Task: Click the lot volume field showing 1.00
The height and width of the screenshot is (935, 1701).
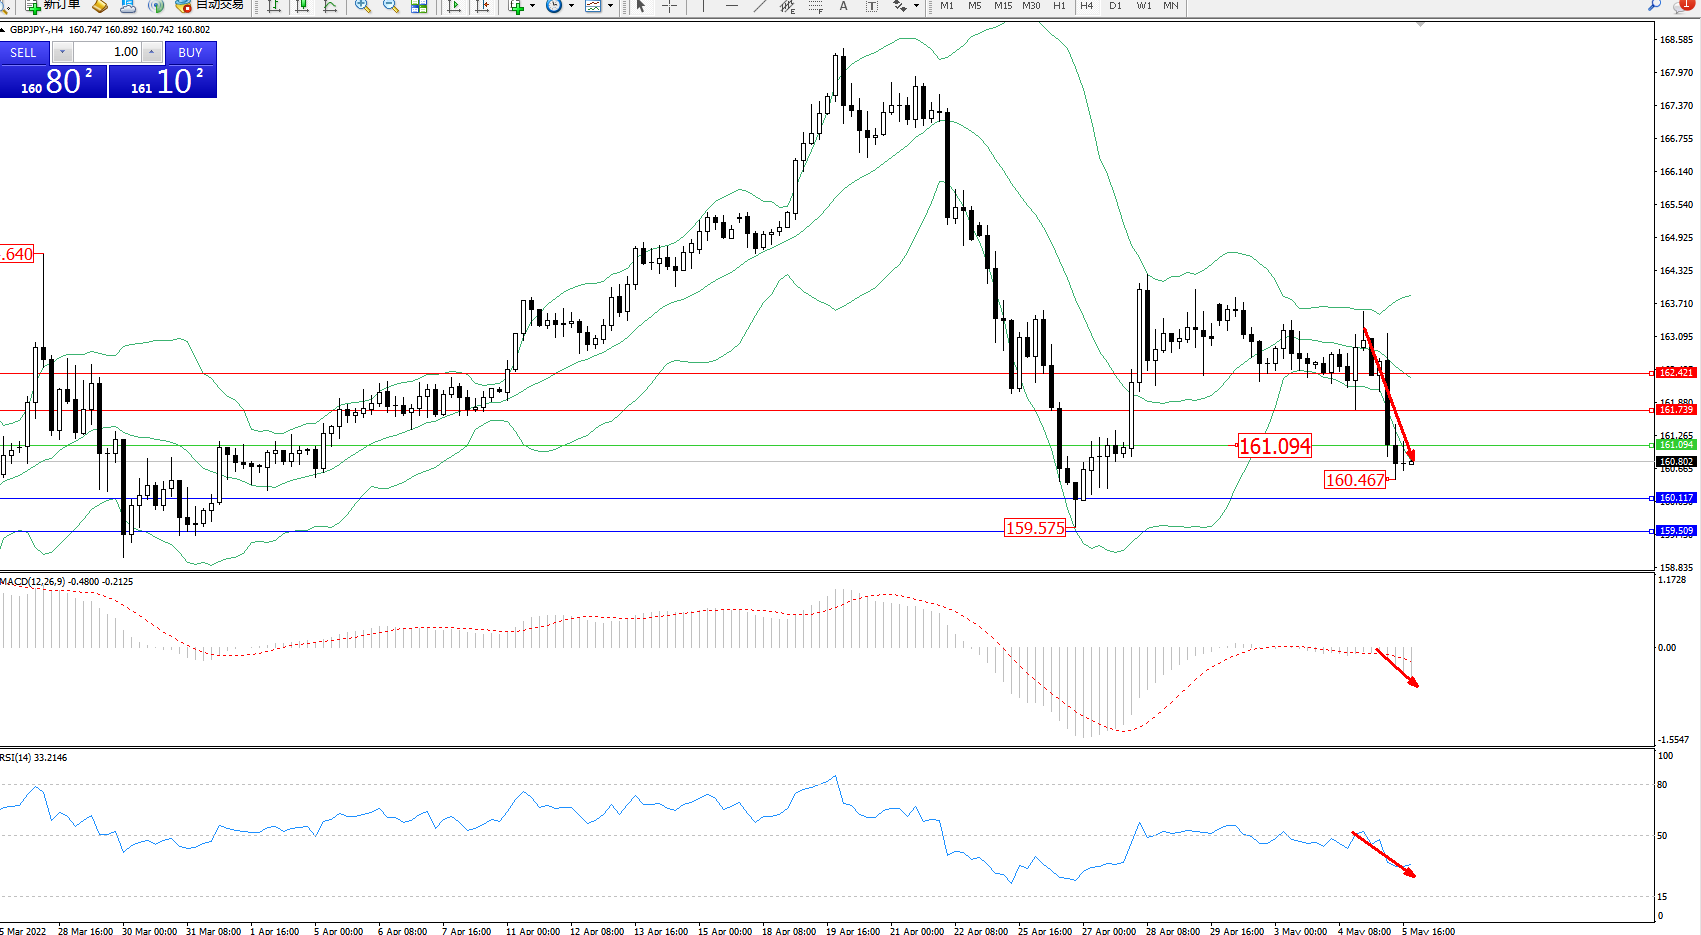Action: click(x=108, y=52)
